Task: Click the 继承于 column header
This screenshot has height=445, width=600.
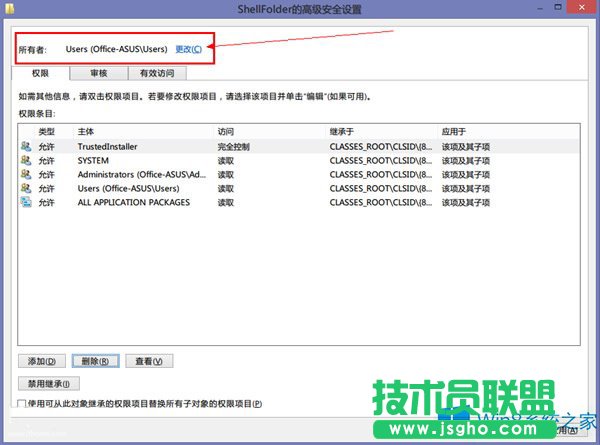Action: (340, 131)
